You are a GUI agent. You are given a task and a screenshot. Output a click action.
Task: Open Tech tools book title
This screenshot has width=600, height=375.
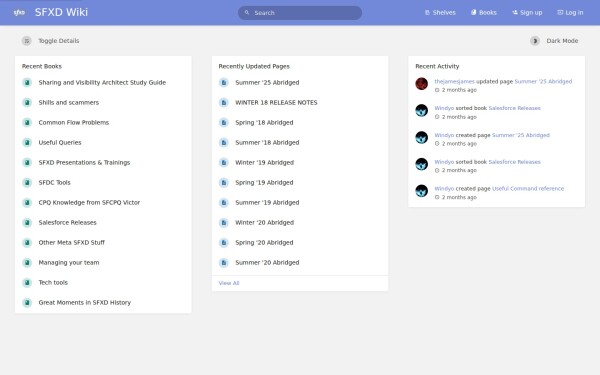tap(53, 282)
